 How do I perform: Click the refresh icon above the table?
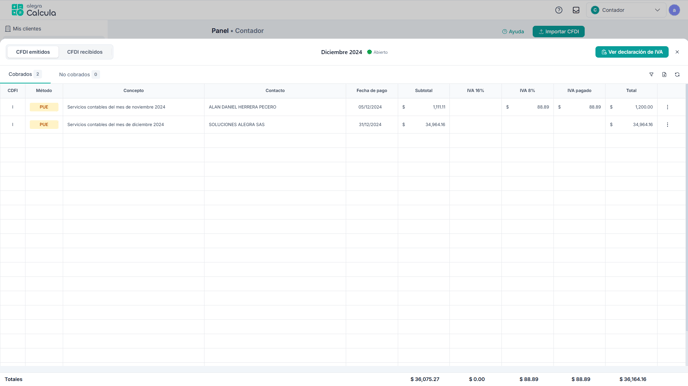point(677,75)
